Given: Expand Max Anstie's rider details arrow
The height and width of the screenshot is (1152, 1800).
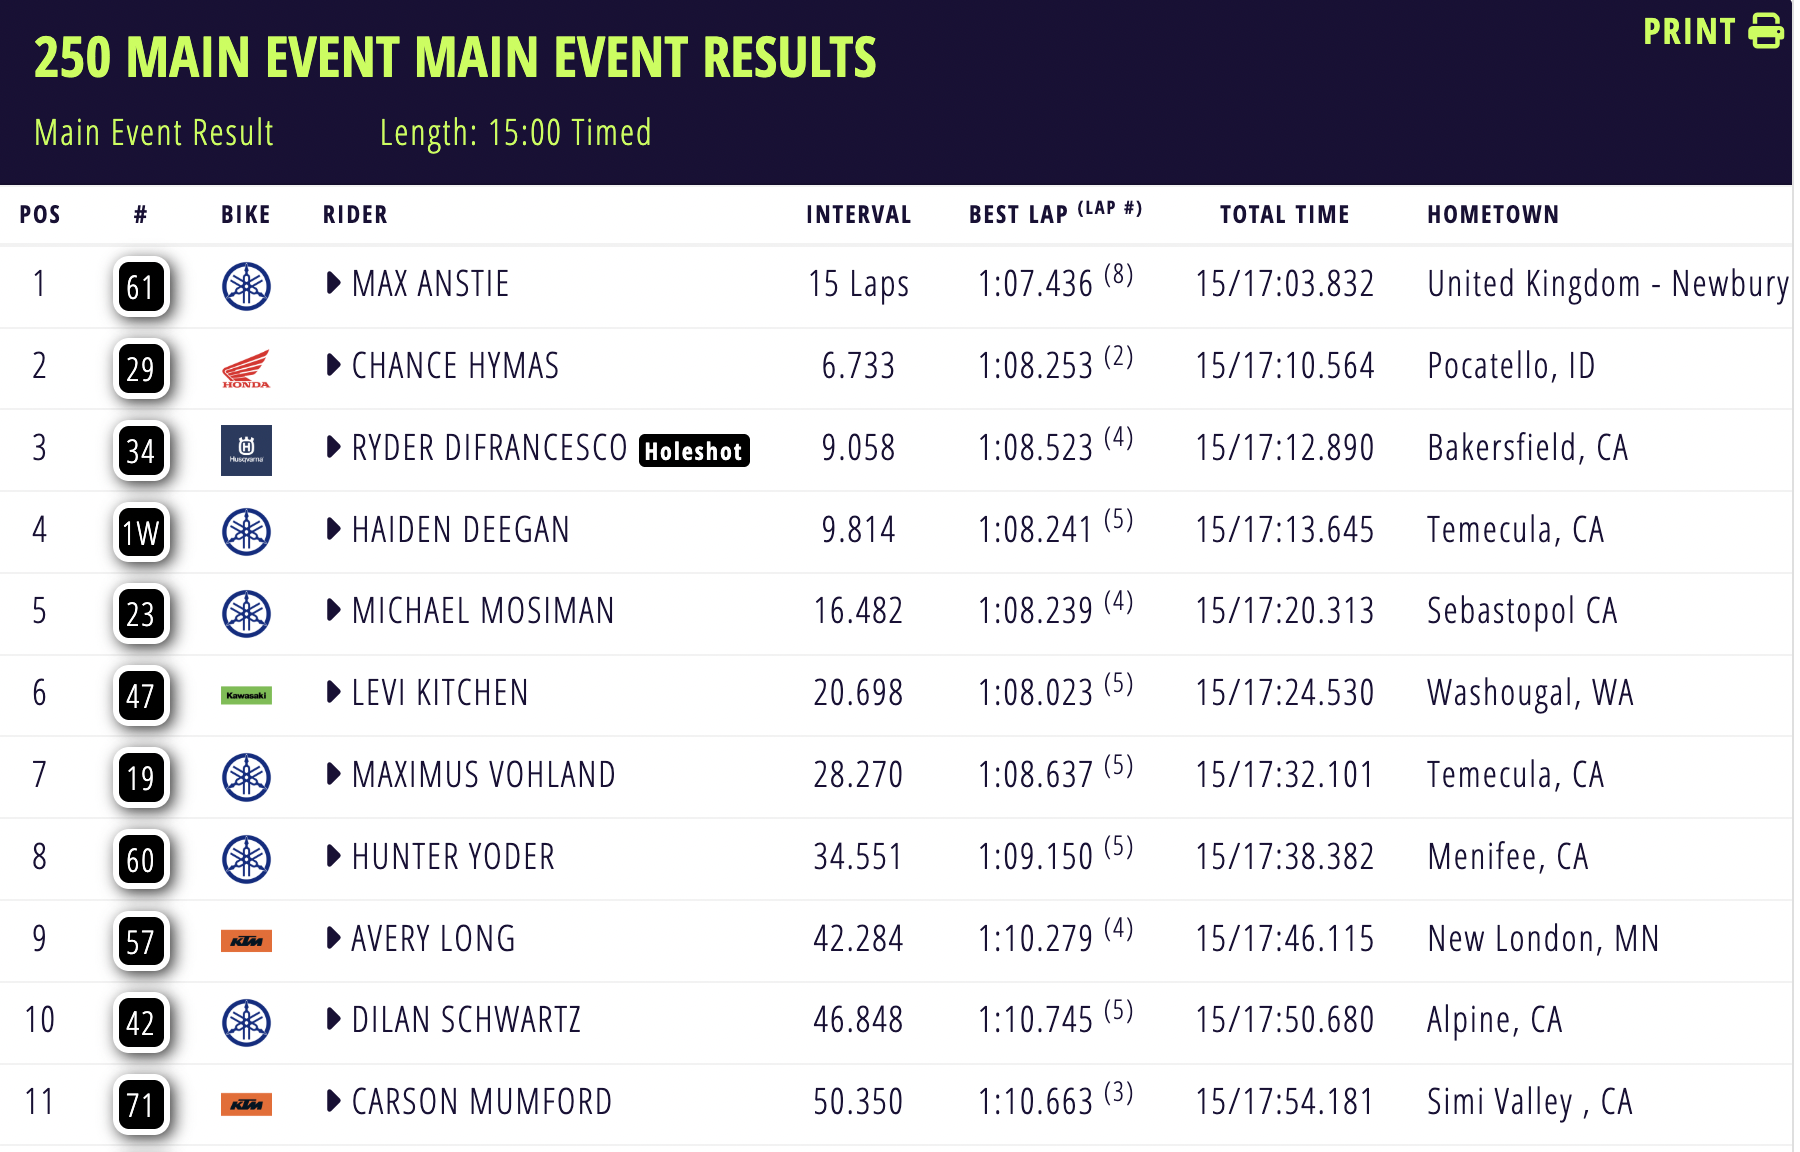Looking at the screenshot, I should click(334, 284).
